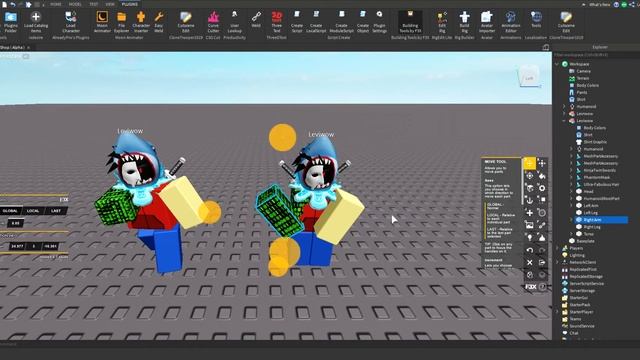Select the F3X Paint tool
The image size is (640, 360).
pos(542,176)
